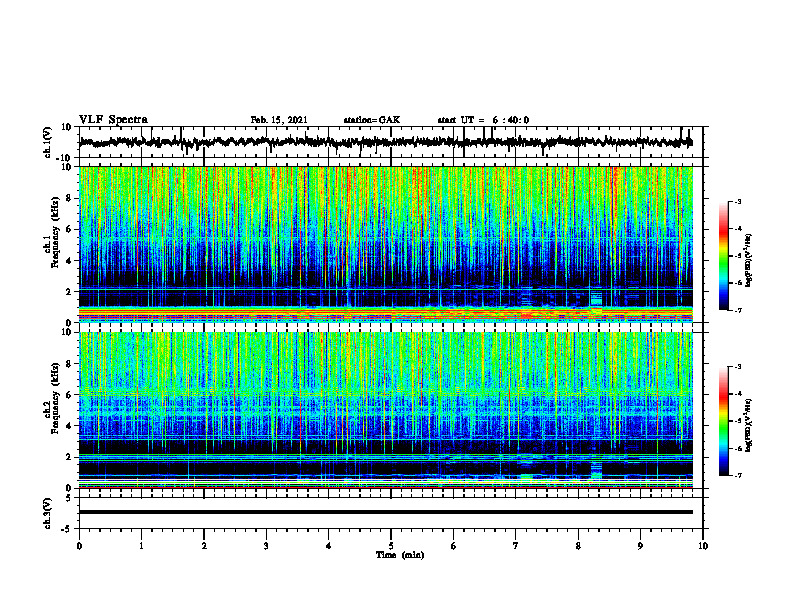Click the "Time (min)" axis title
The width and height of the screenshot is (792, 612).
tap(400, 555)
